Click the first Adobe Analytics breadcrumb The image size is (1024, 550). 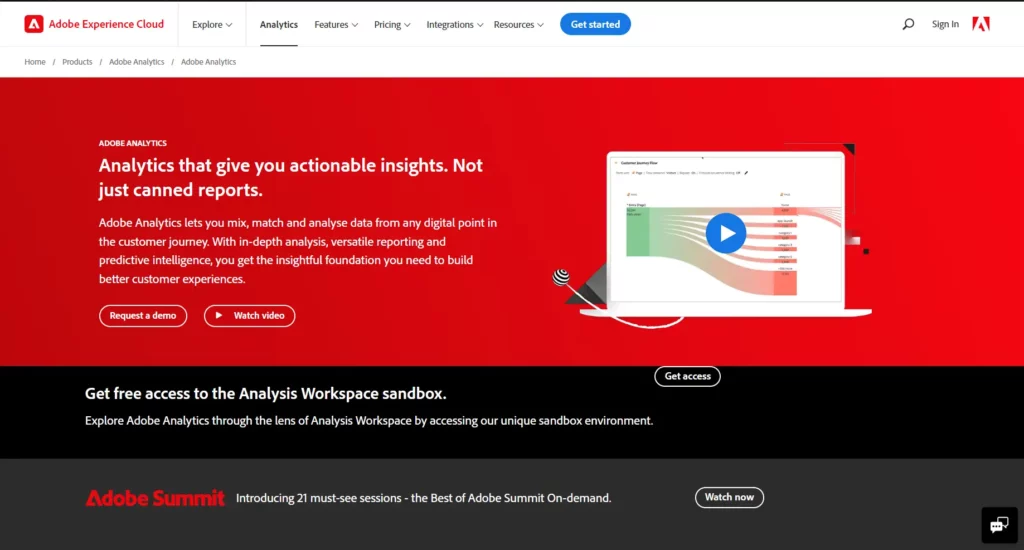(136, 62)
